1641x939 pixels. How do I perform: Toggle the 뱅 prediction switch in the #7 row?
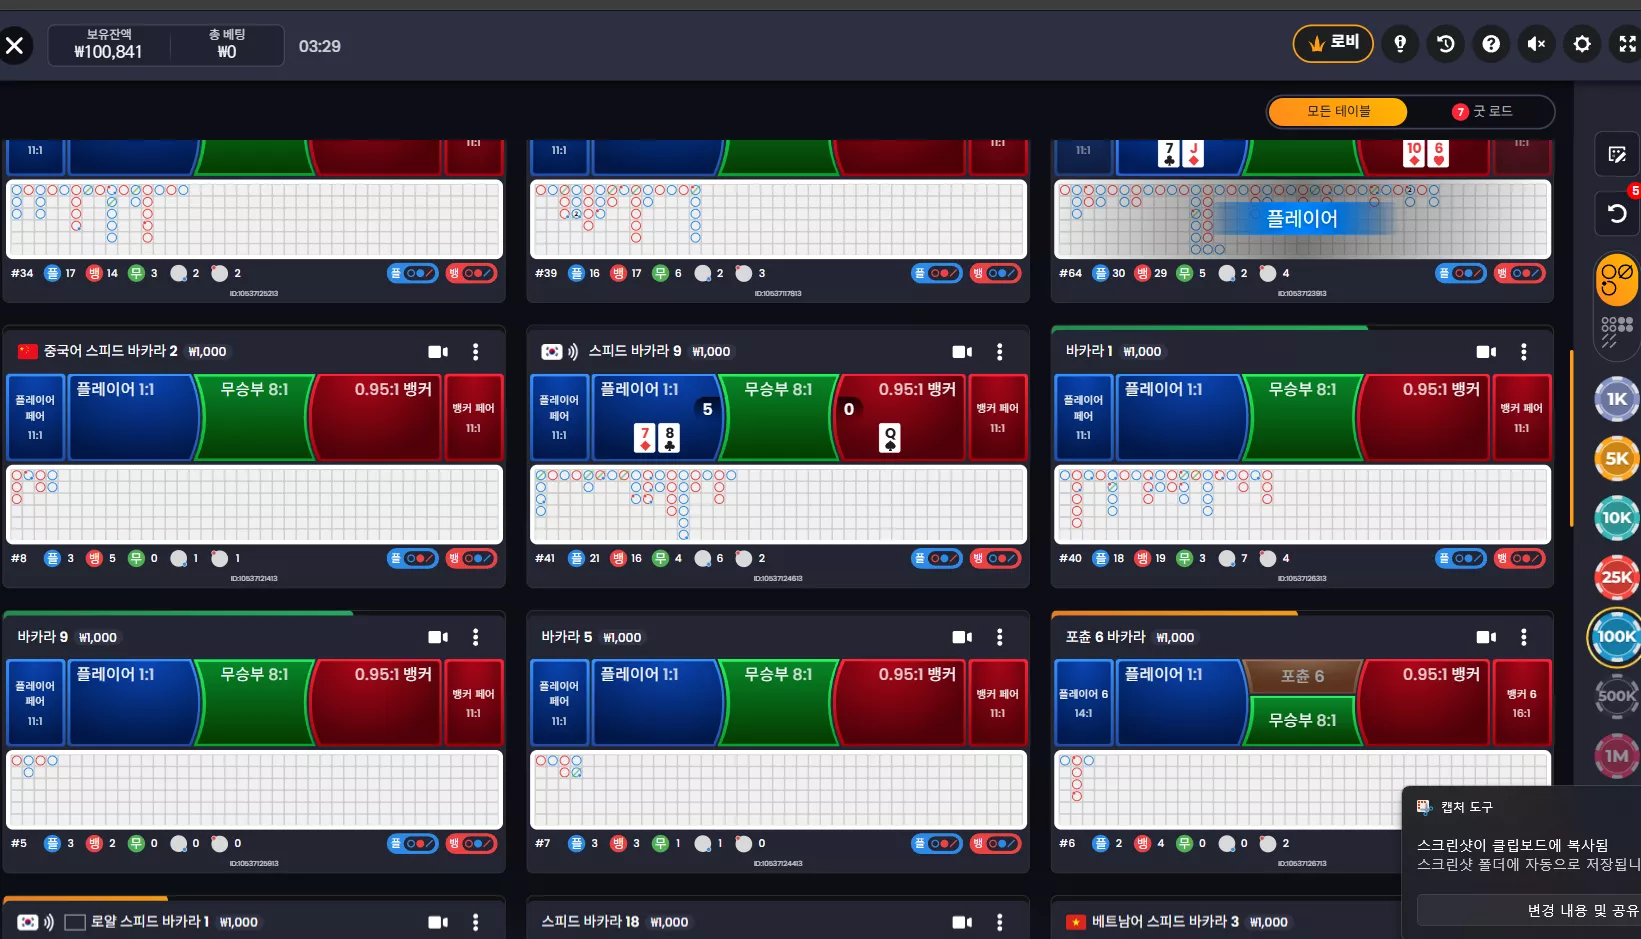(x=995, y=843)
